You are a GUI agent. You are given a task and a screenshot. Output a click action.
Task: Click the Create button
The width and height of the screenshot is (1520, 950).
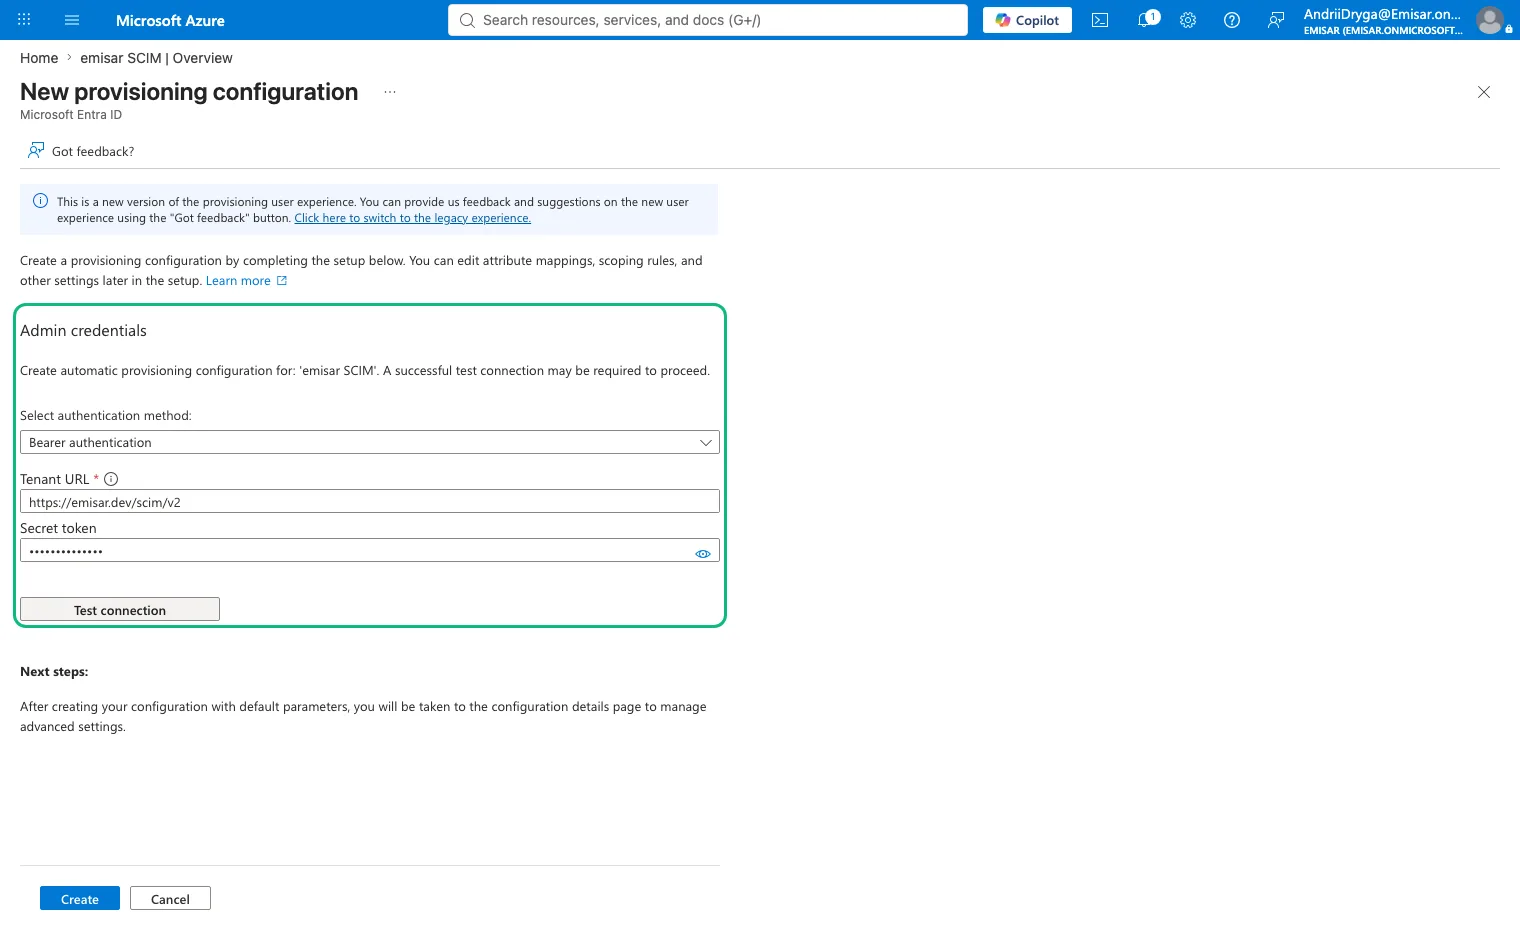tap(80, 899)
